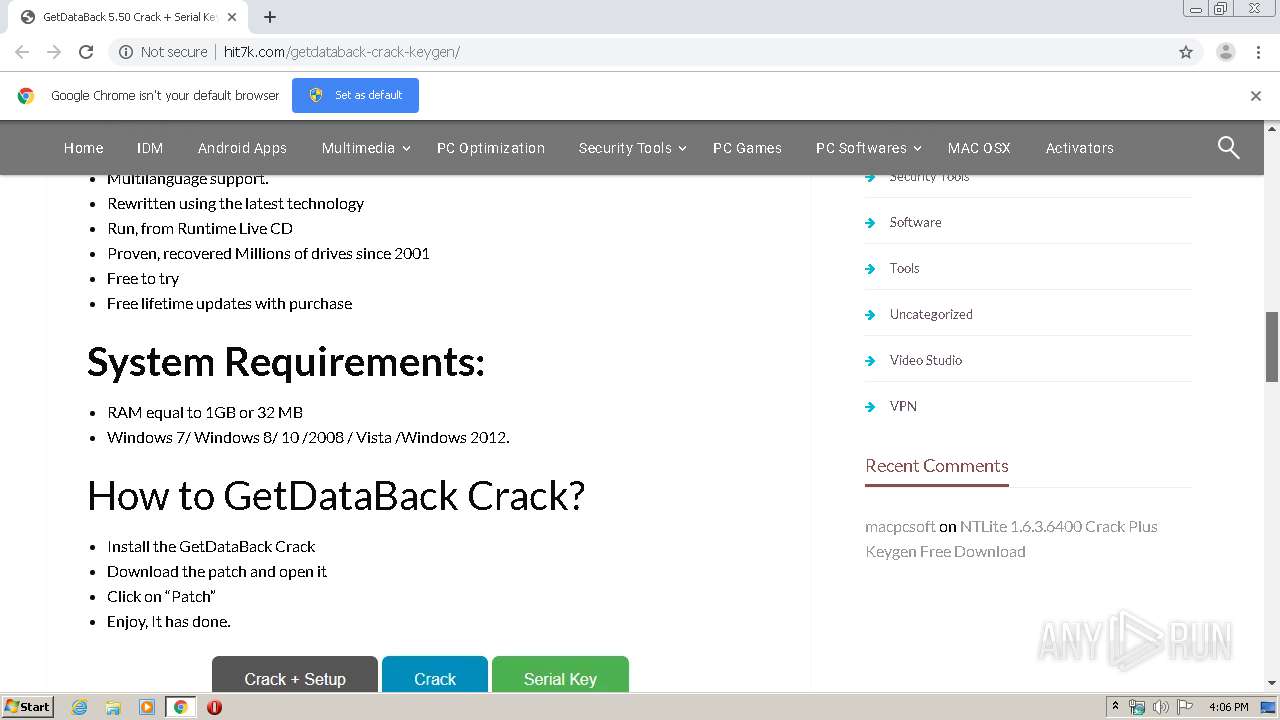The image size is (1280, 720).
Task: Open the Windows Start menu
Action: (x=27, y=707)
